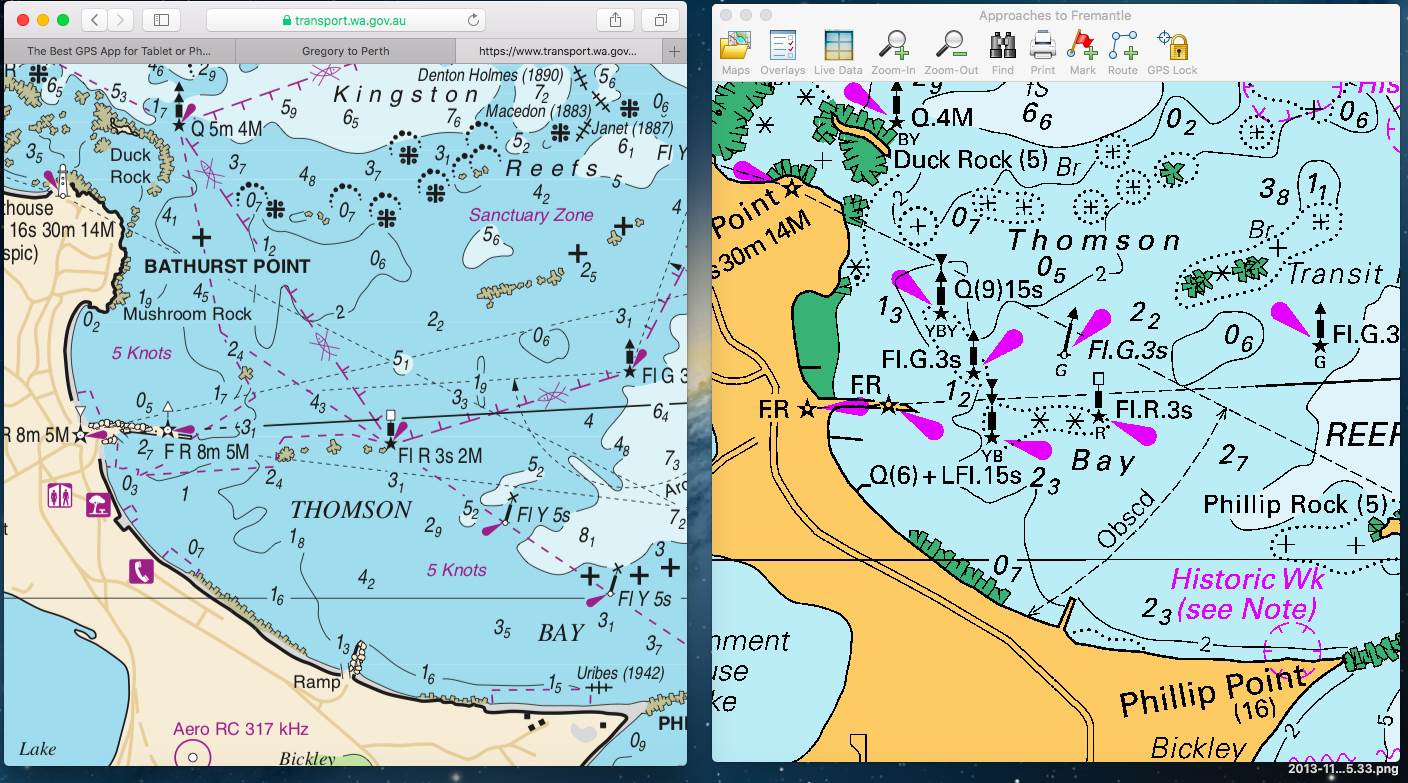Image resolution: width=1408 pixels, height=783 pixels.
Task: Open Find with the binoculars icon
Action: [1002, 47]
